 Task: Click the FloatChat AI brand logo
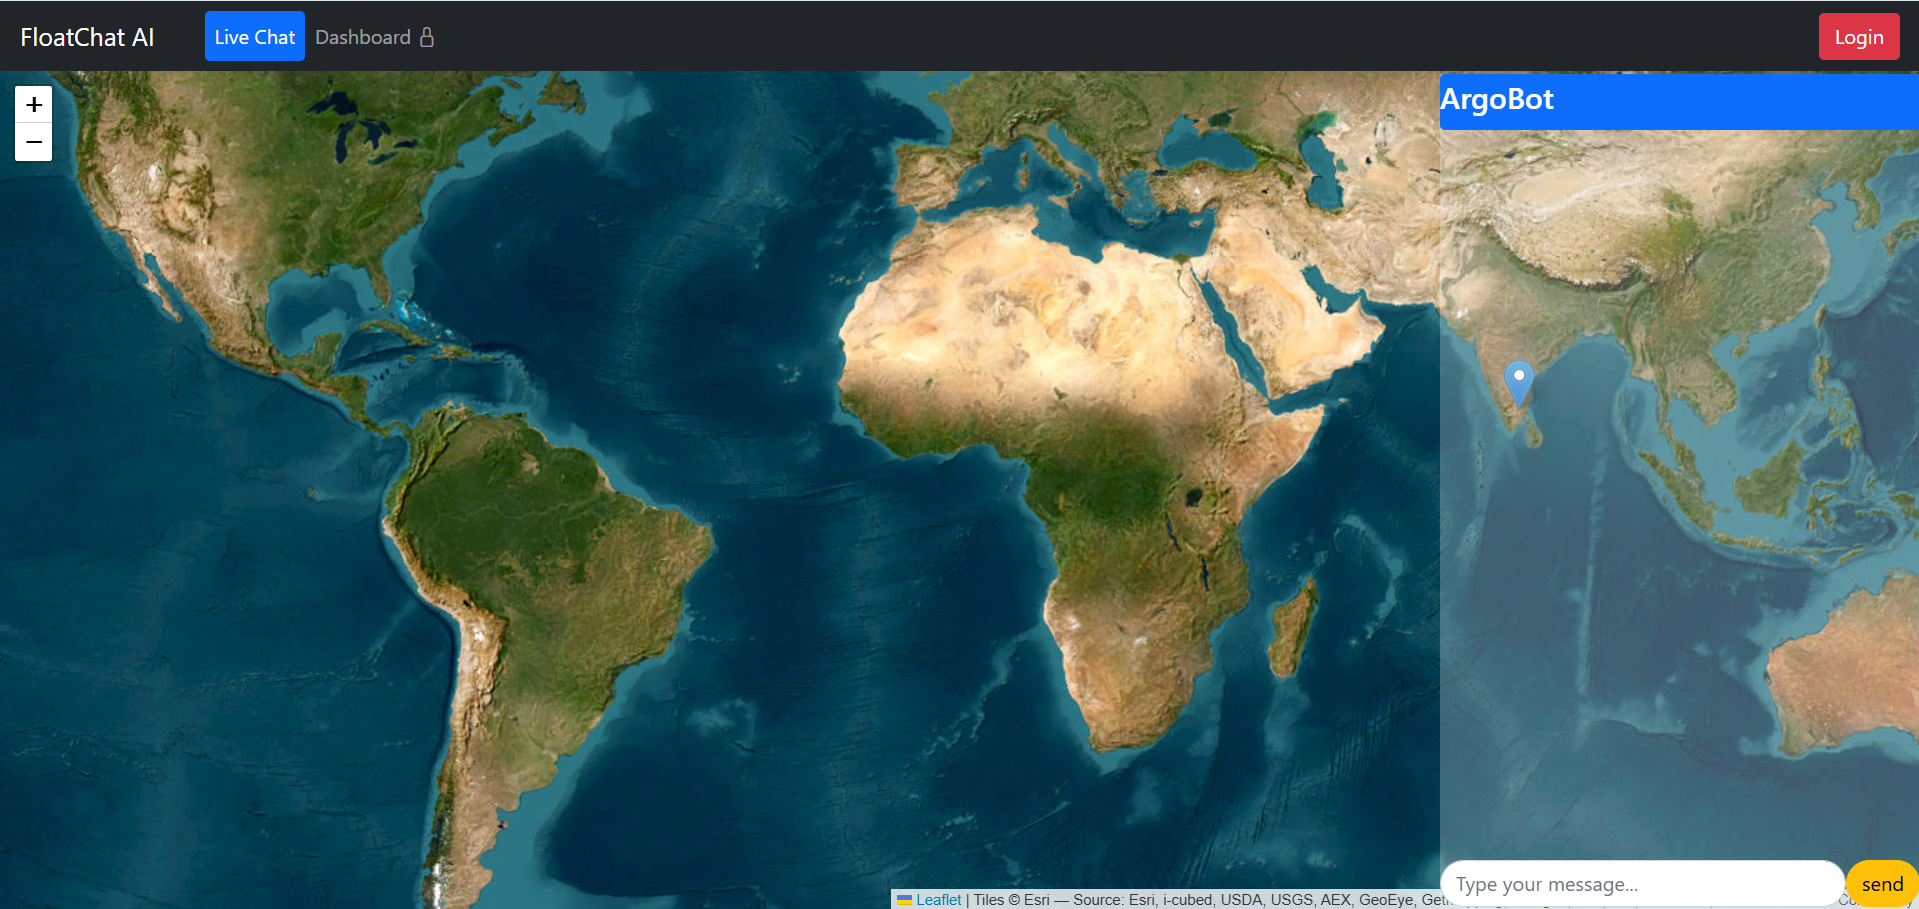(87, 37)
